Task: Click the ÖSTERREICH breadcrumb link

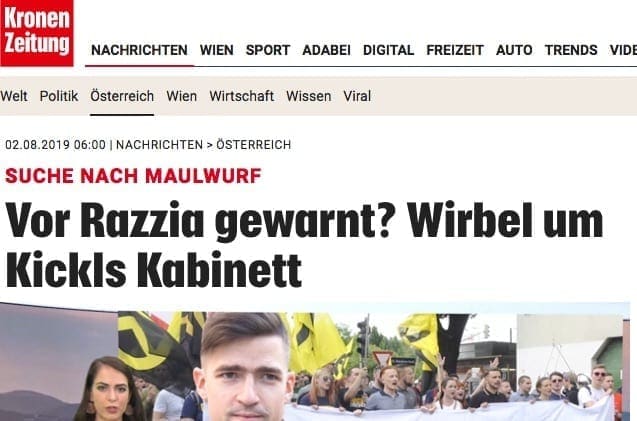Action: (254, 145)
